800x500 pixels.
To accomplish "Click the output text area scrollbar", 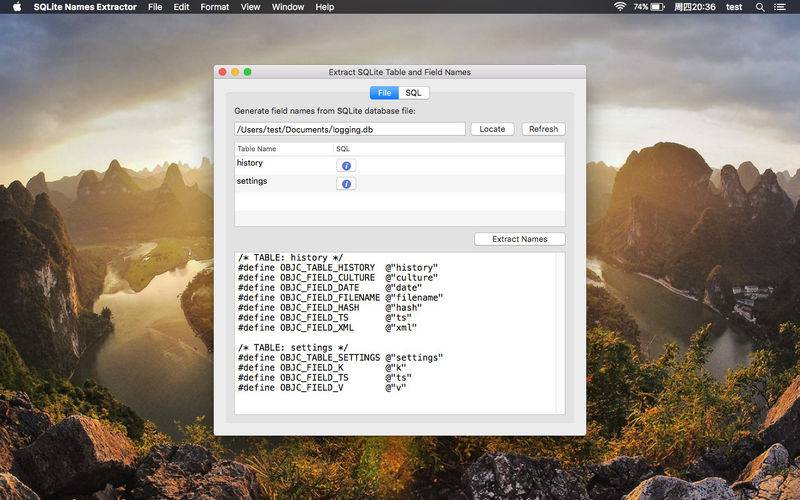I will click(x=560, y=333).
